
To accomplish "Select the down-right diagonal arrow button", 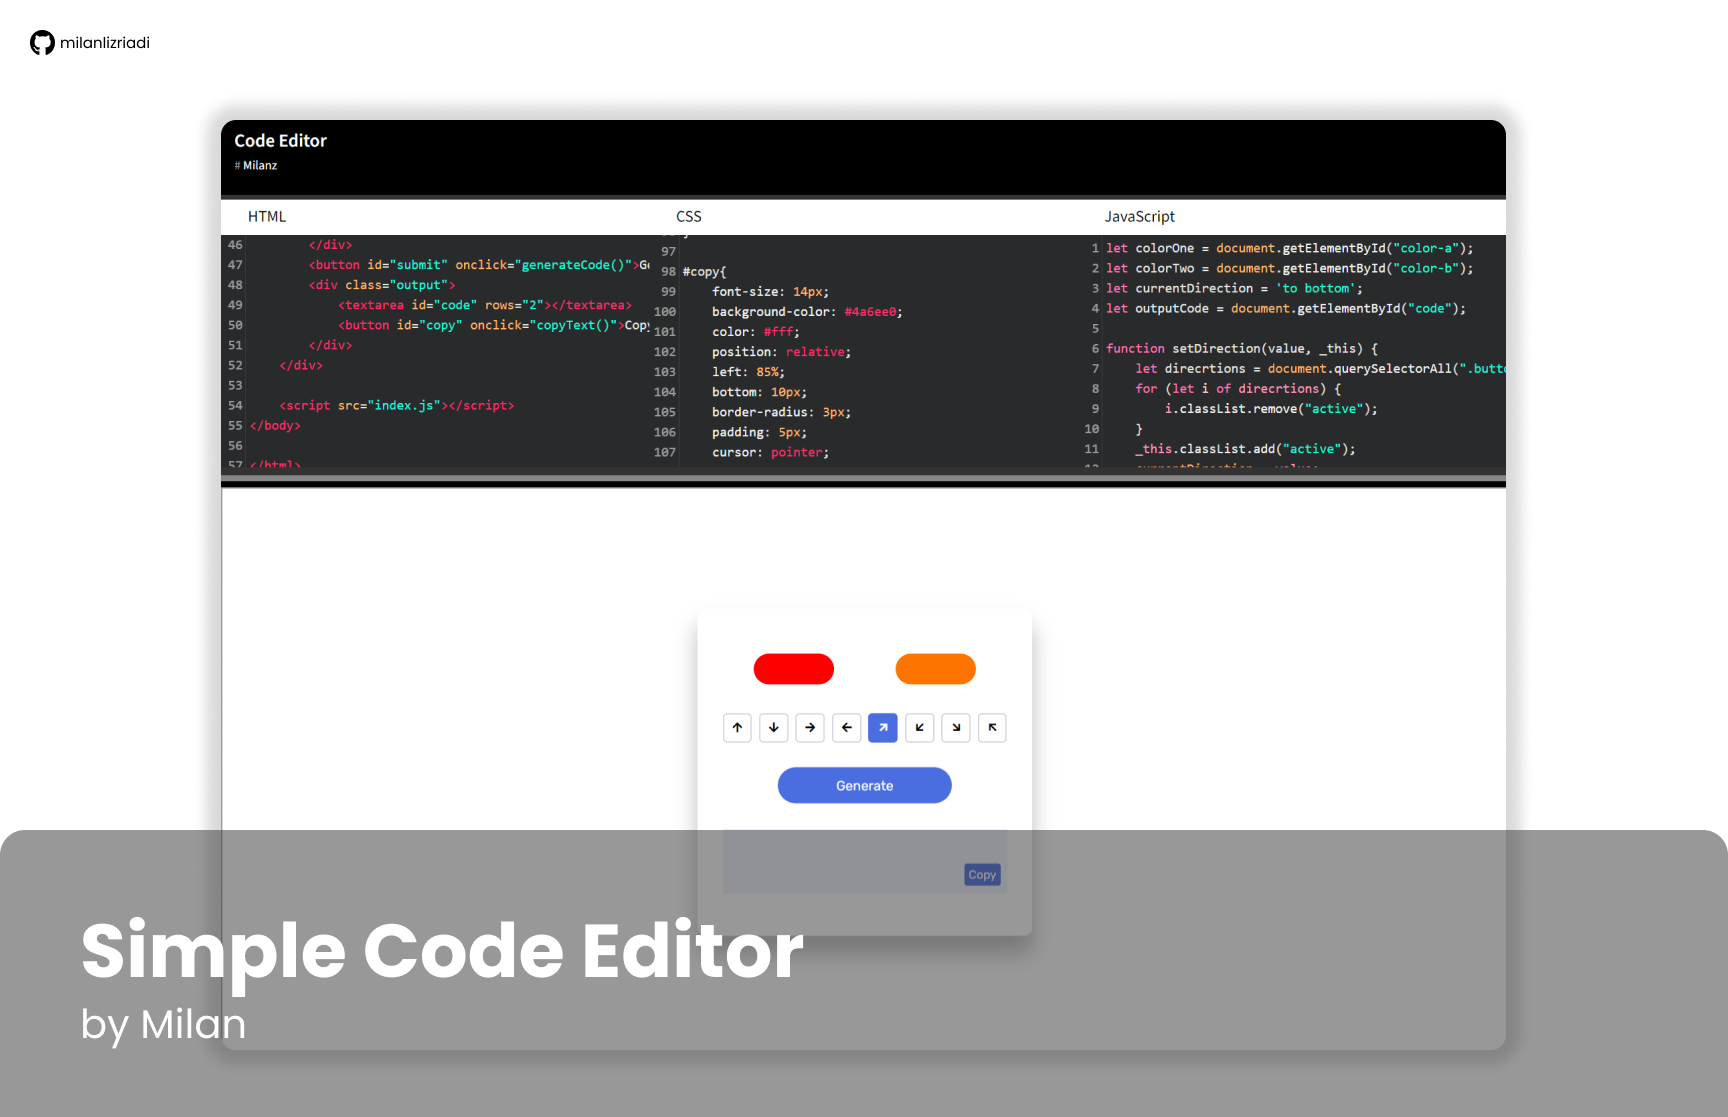I will (956, 728).
